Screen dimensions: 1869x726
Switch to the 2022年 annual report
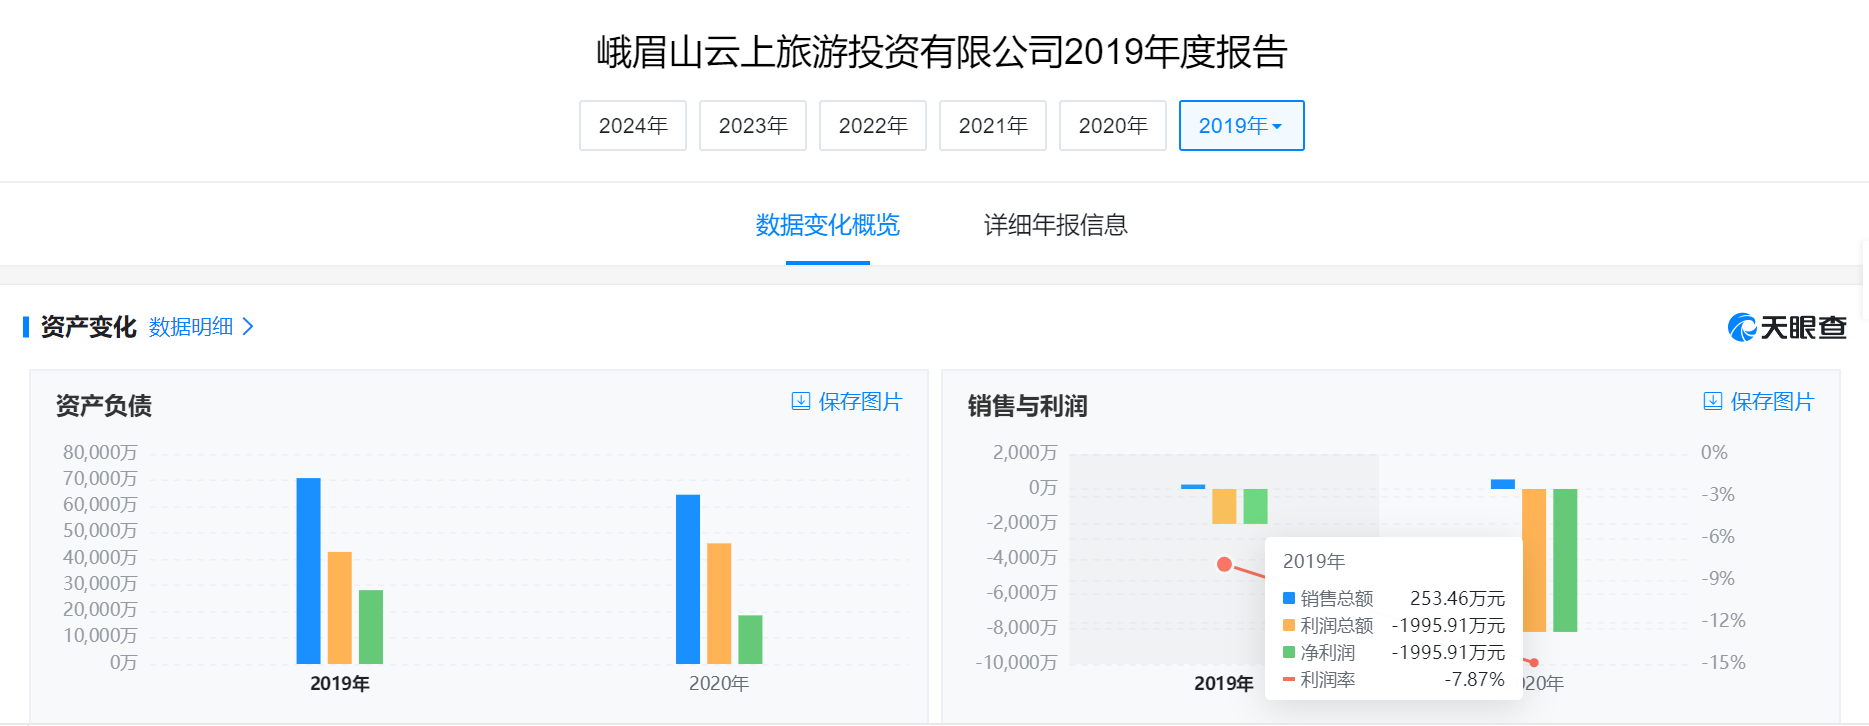873,126
